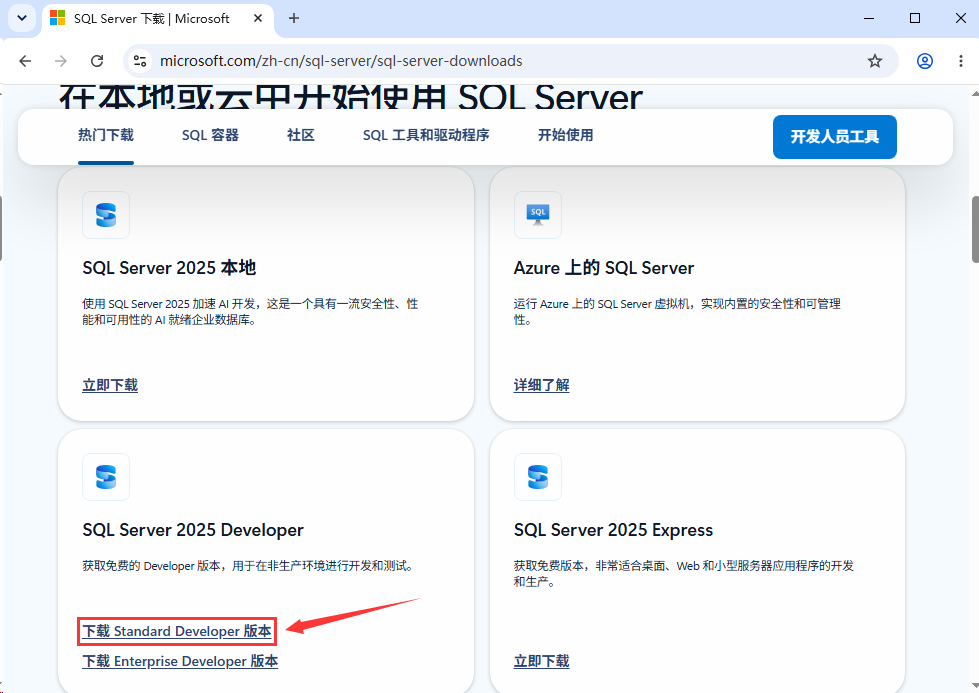979x693 pixels.
Task: Close the SQL Server 下载 tab
Action: coord(257,19)
